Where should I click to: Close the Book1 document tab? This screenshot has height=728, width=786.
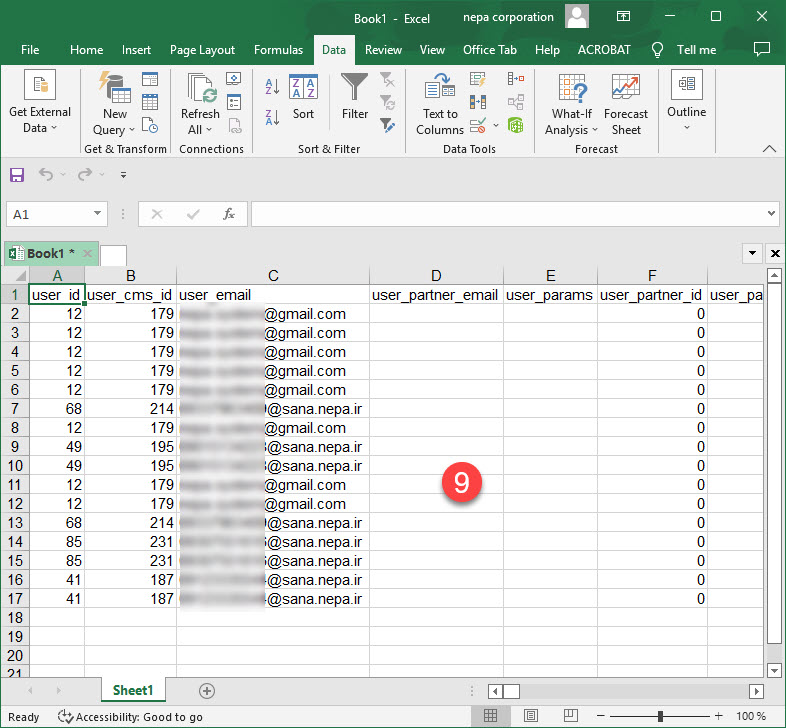coord(87,253)
